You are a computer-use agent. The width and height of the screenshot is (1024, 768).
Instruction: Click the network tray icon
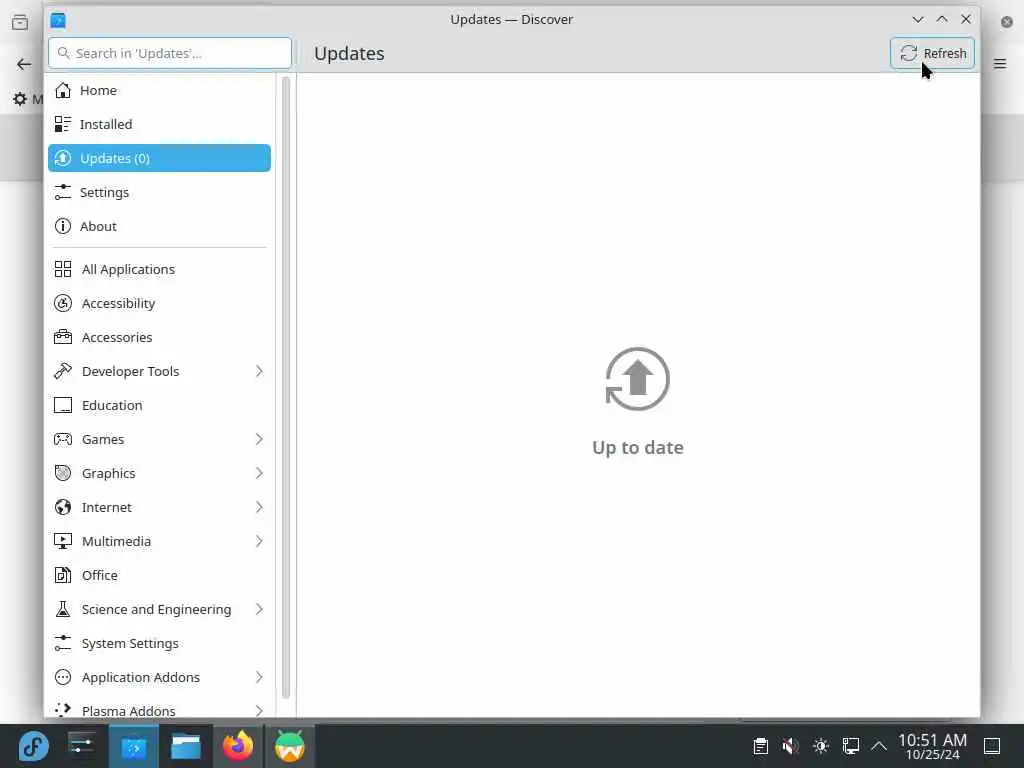pos(850,746)
